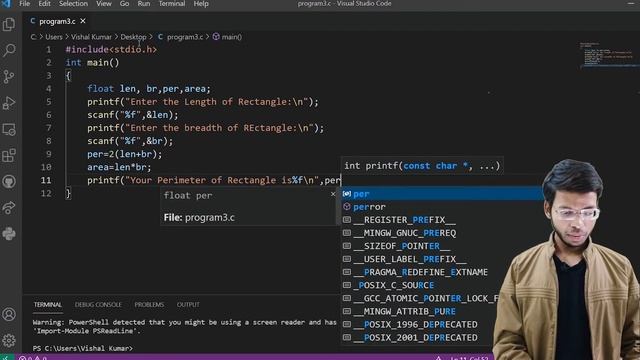Open the Go menu
640x360 pixels.
(x=124, y=4)
